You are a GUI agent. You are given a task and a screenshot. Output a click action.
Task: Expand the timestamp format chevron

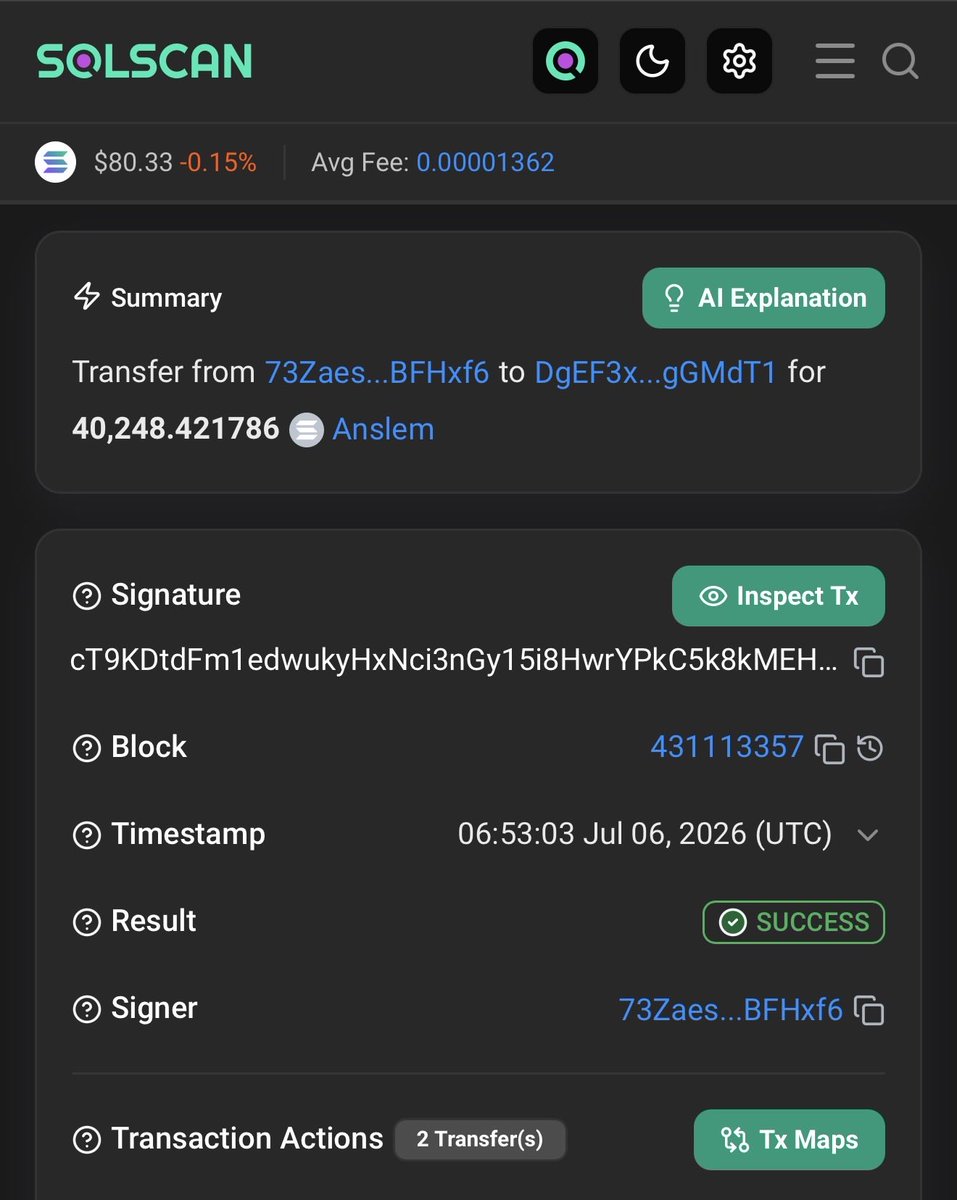coord(867,835)
